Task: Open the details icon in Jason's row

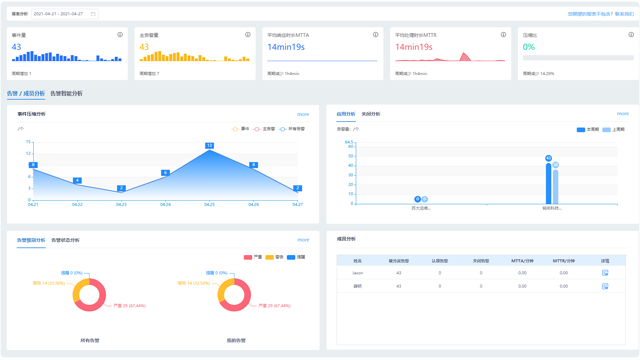Action: click(x=605, y=273)
